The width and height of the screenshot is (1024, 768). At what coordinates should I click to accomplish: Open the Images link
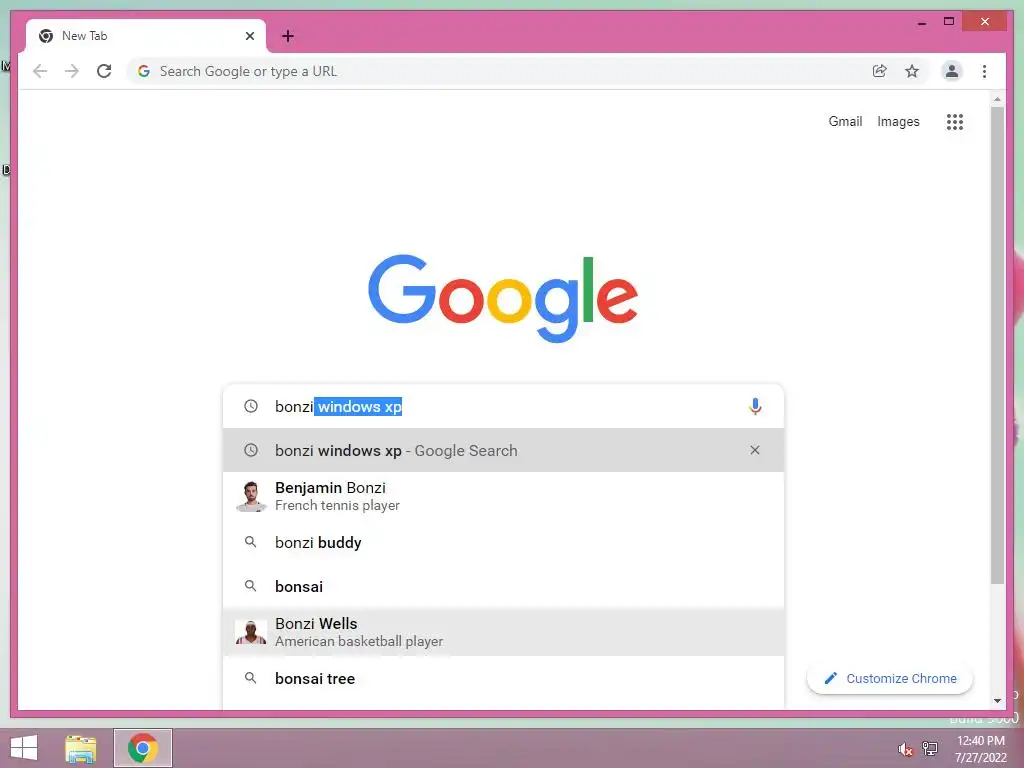898,121
